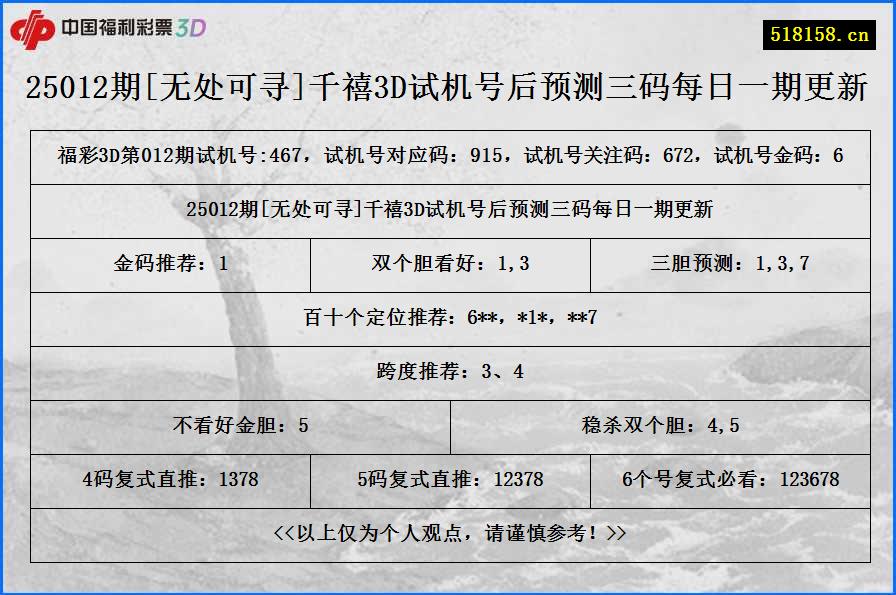
Task: Expand the 百十个定位推荐 row
Action: [448, 319]
